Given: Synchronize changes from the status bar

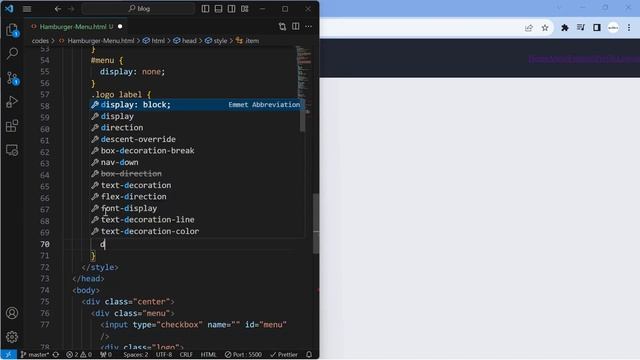Looking at the screenshot, I should 56,354.
